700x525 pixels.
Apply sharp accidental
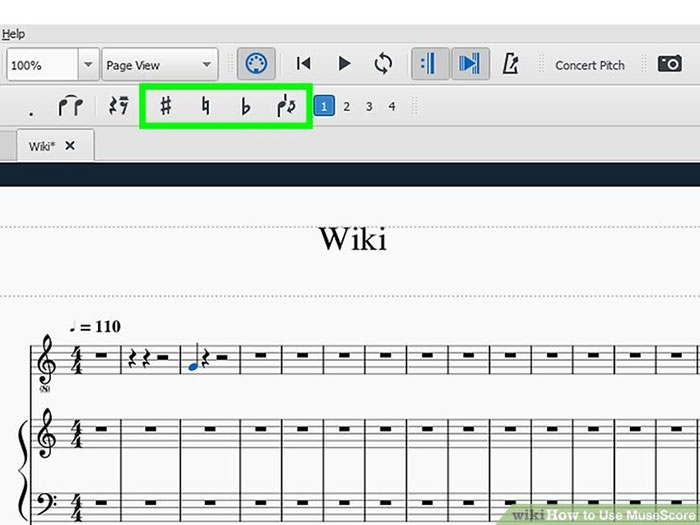click(166, 106)
